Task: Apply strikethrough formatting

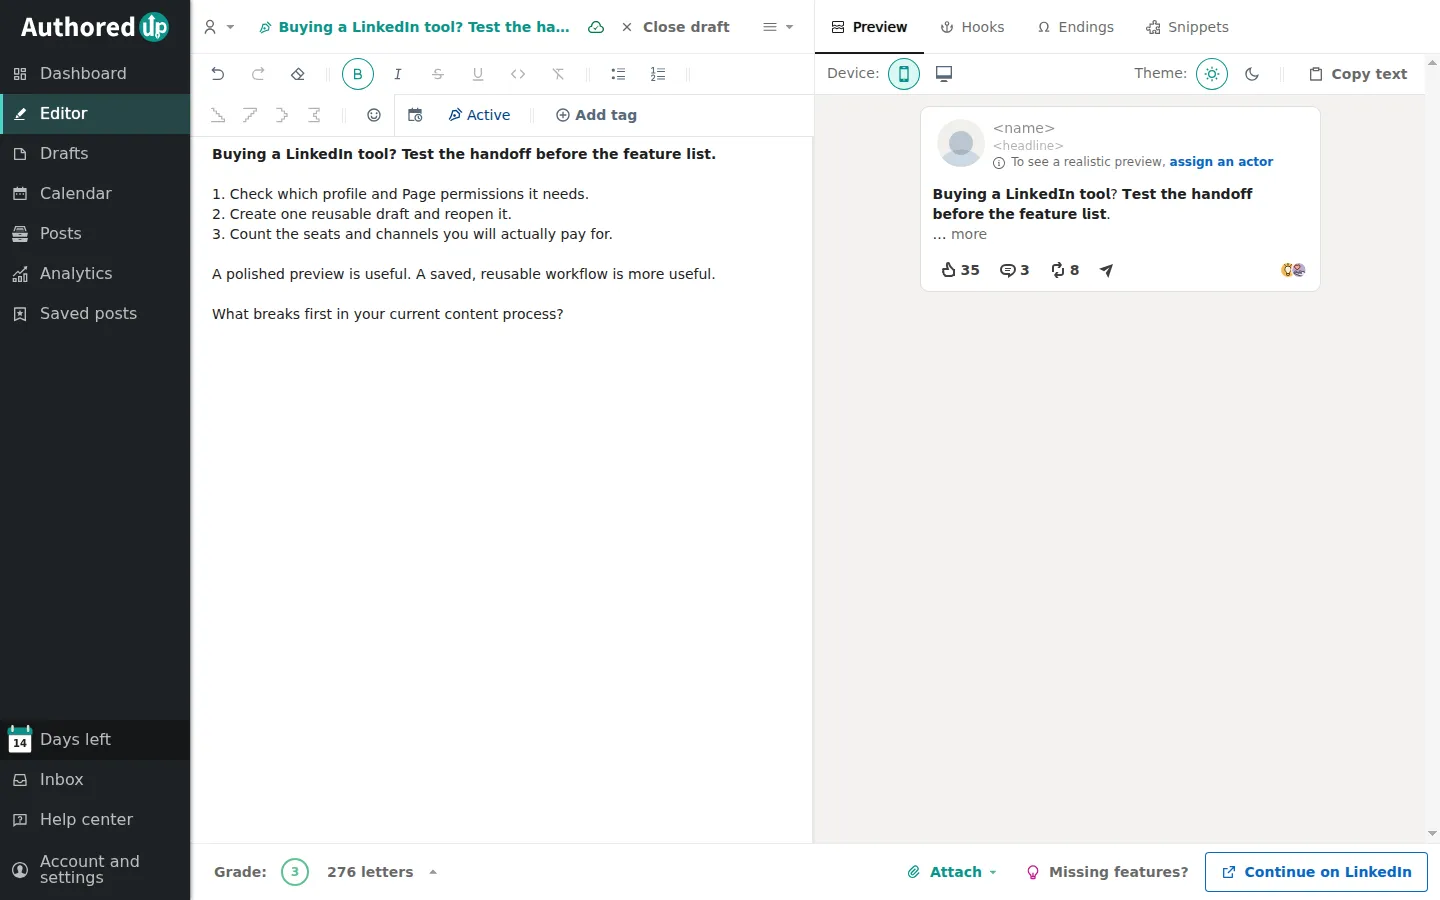Action: [x=438, y=74]
